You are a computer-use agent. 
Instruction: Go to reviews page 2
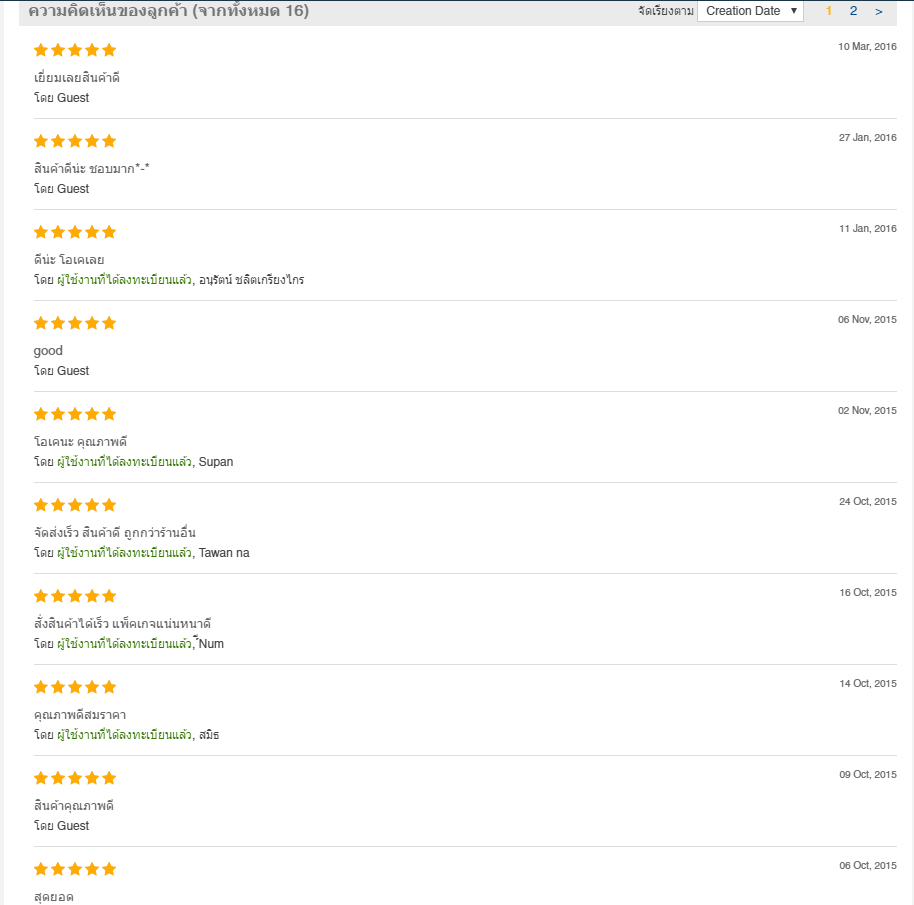point(853,11)
